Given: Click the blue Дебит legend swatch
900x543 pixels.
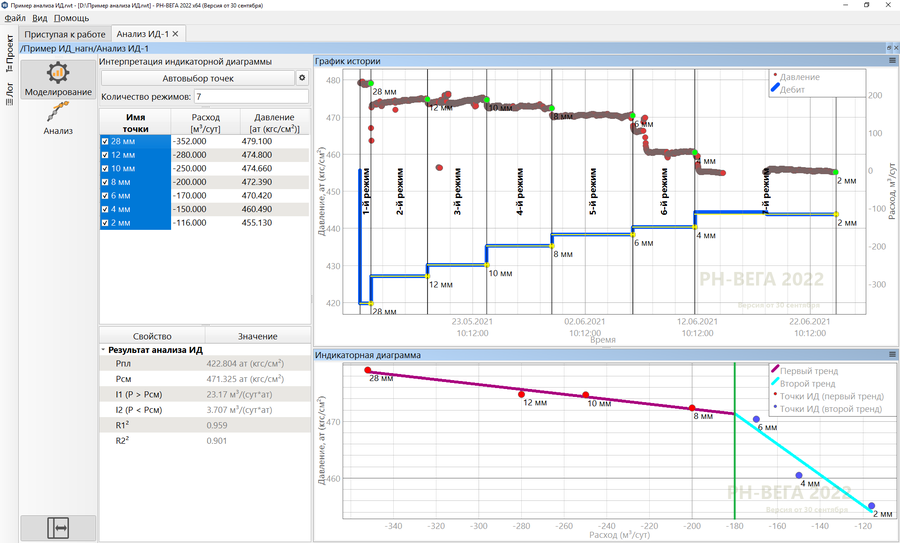Looking at the screenshot, I should click(775, 90).
